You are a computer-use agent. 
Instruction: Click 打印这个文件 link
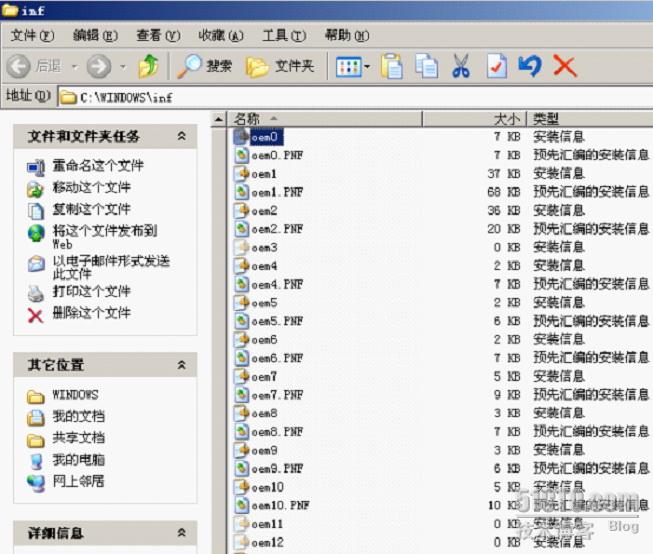point(92,291)
